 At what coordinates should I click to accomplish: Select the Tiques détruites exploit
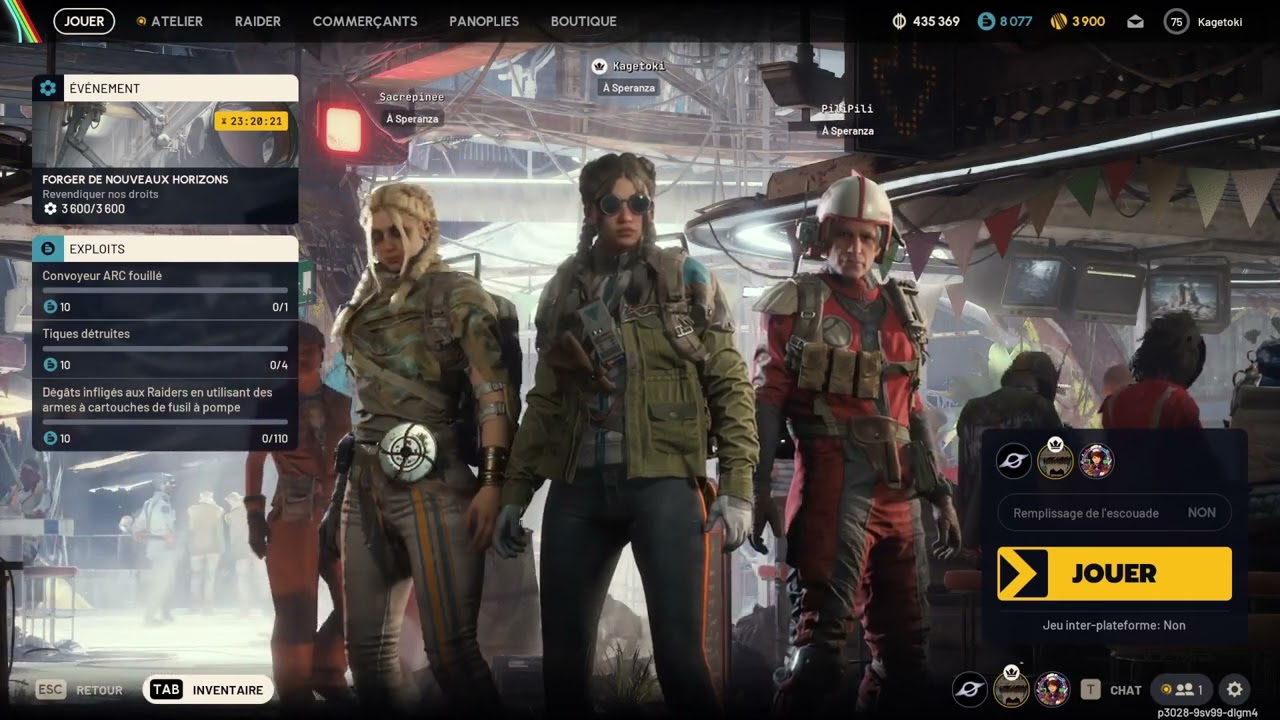165,349
